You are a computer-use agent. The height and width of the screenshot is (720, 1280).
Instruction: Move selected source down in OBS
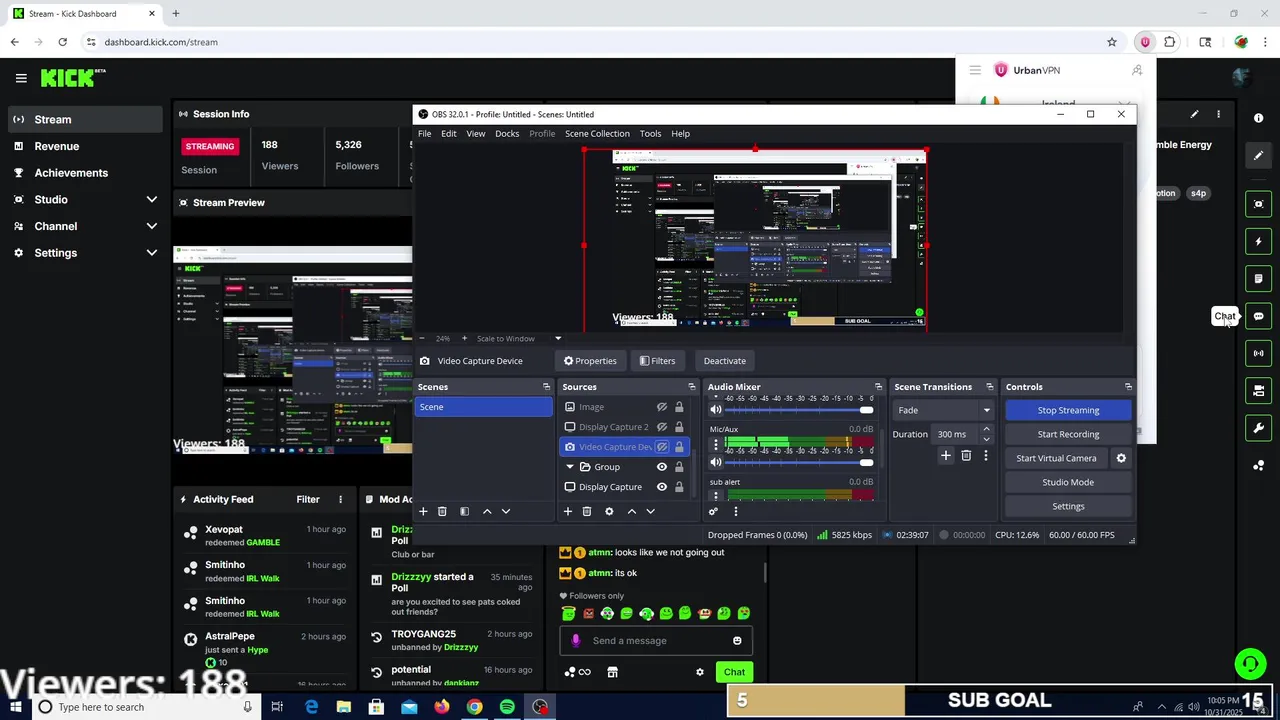click(650, 511)
